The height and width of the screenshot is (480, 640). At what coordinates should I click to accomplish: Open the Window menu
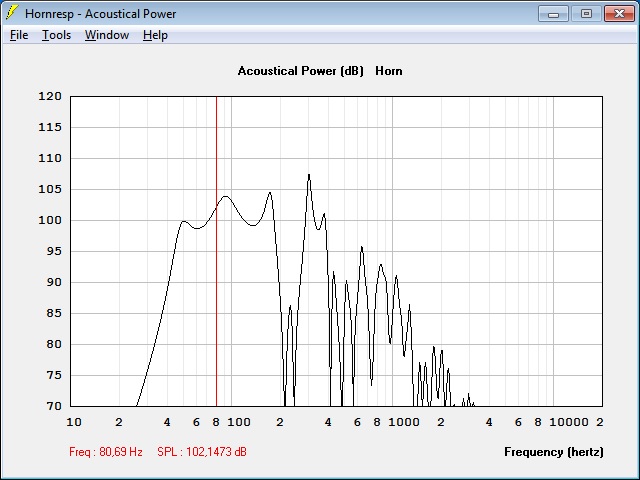coord(107,35)
